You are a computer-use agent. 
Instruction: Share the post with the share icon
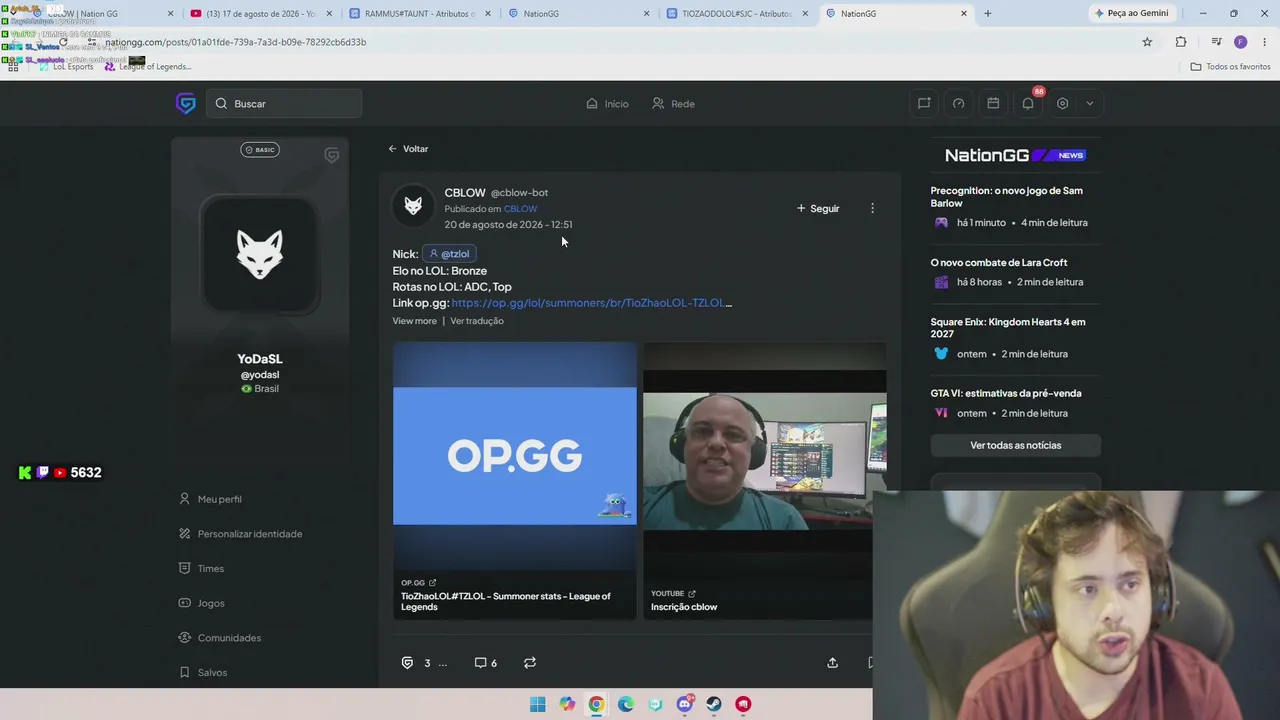tap(832, 663)
